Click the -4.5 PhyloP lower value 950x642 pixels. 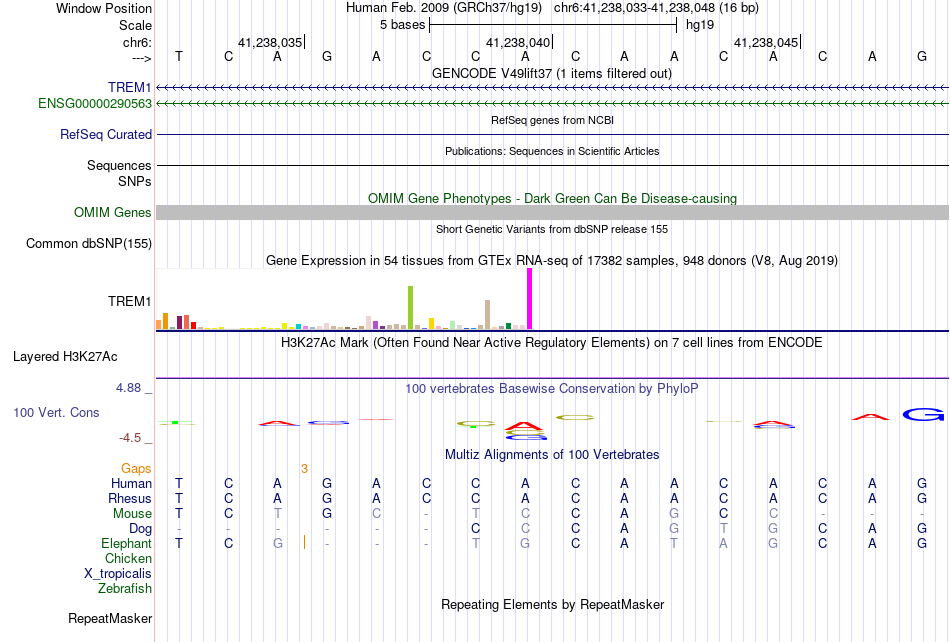pyautogui.click(x=130, y=437)
